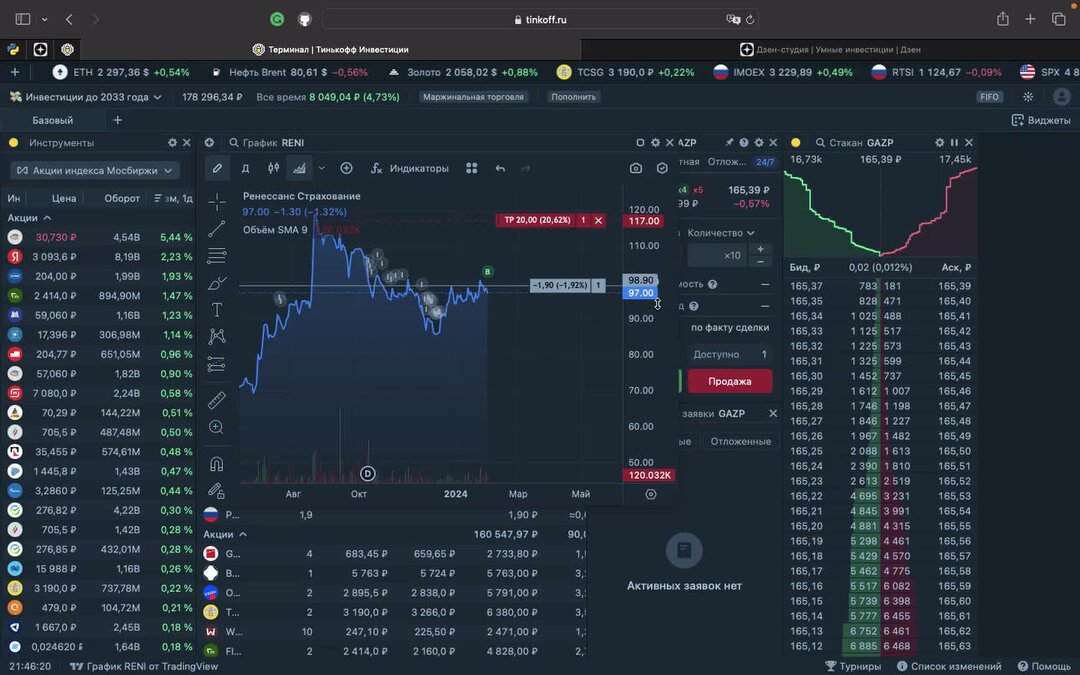Select the trend line tool

[x=217, y=229]
